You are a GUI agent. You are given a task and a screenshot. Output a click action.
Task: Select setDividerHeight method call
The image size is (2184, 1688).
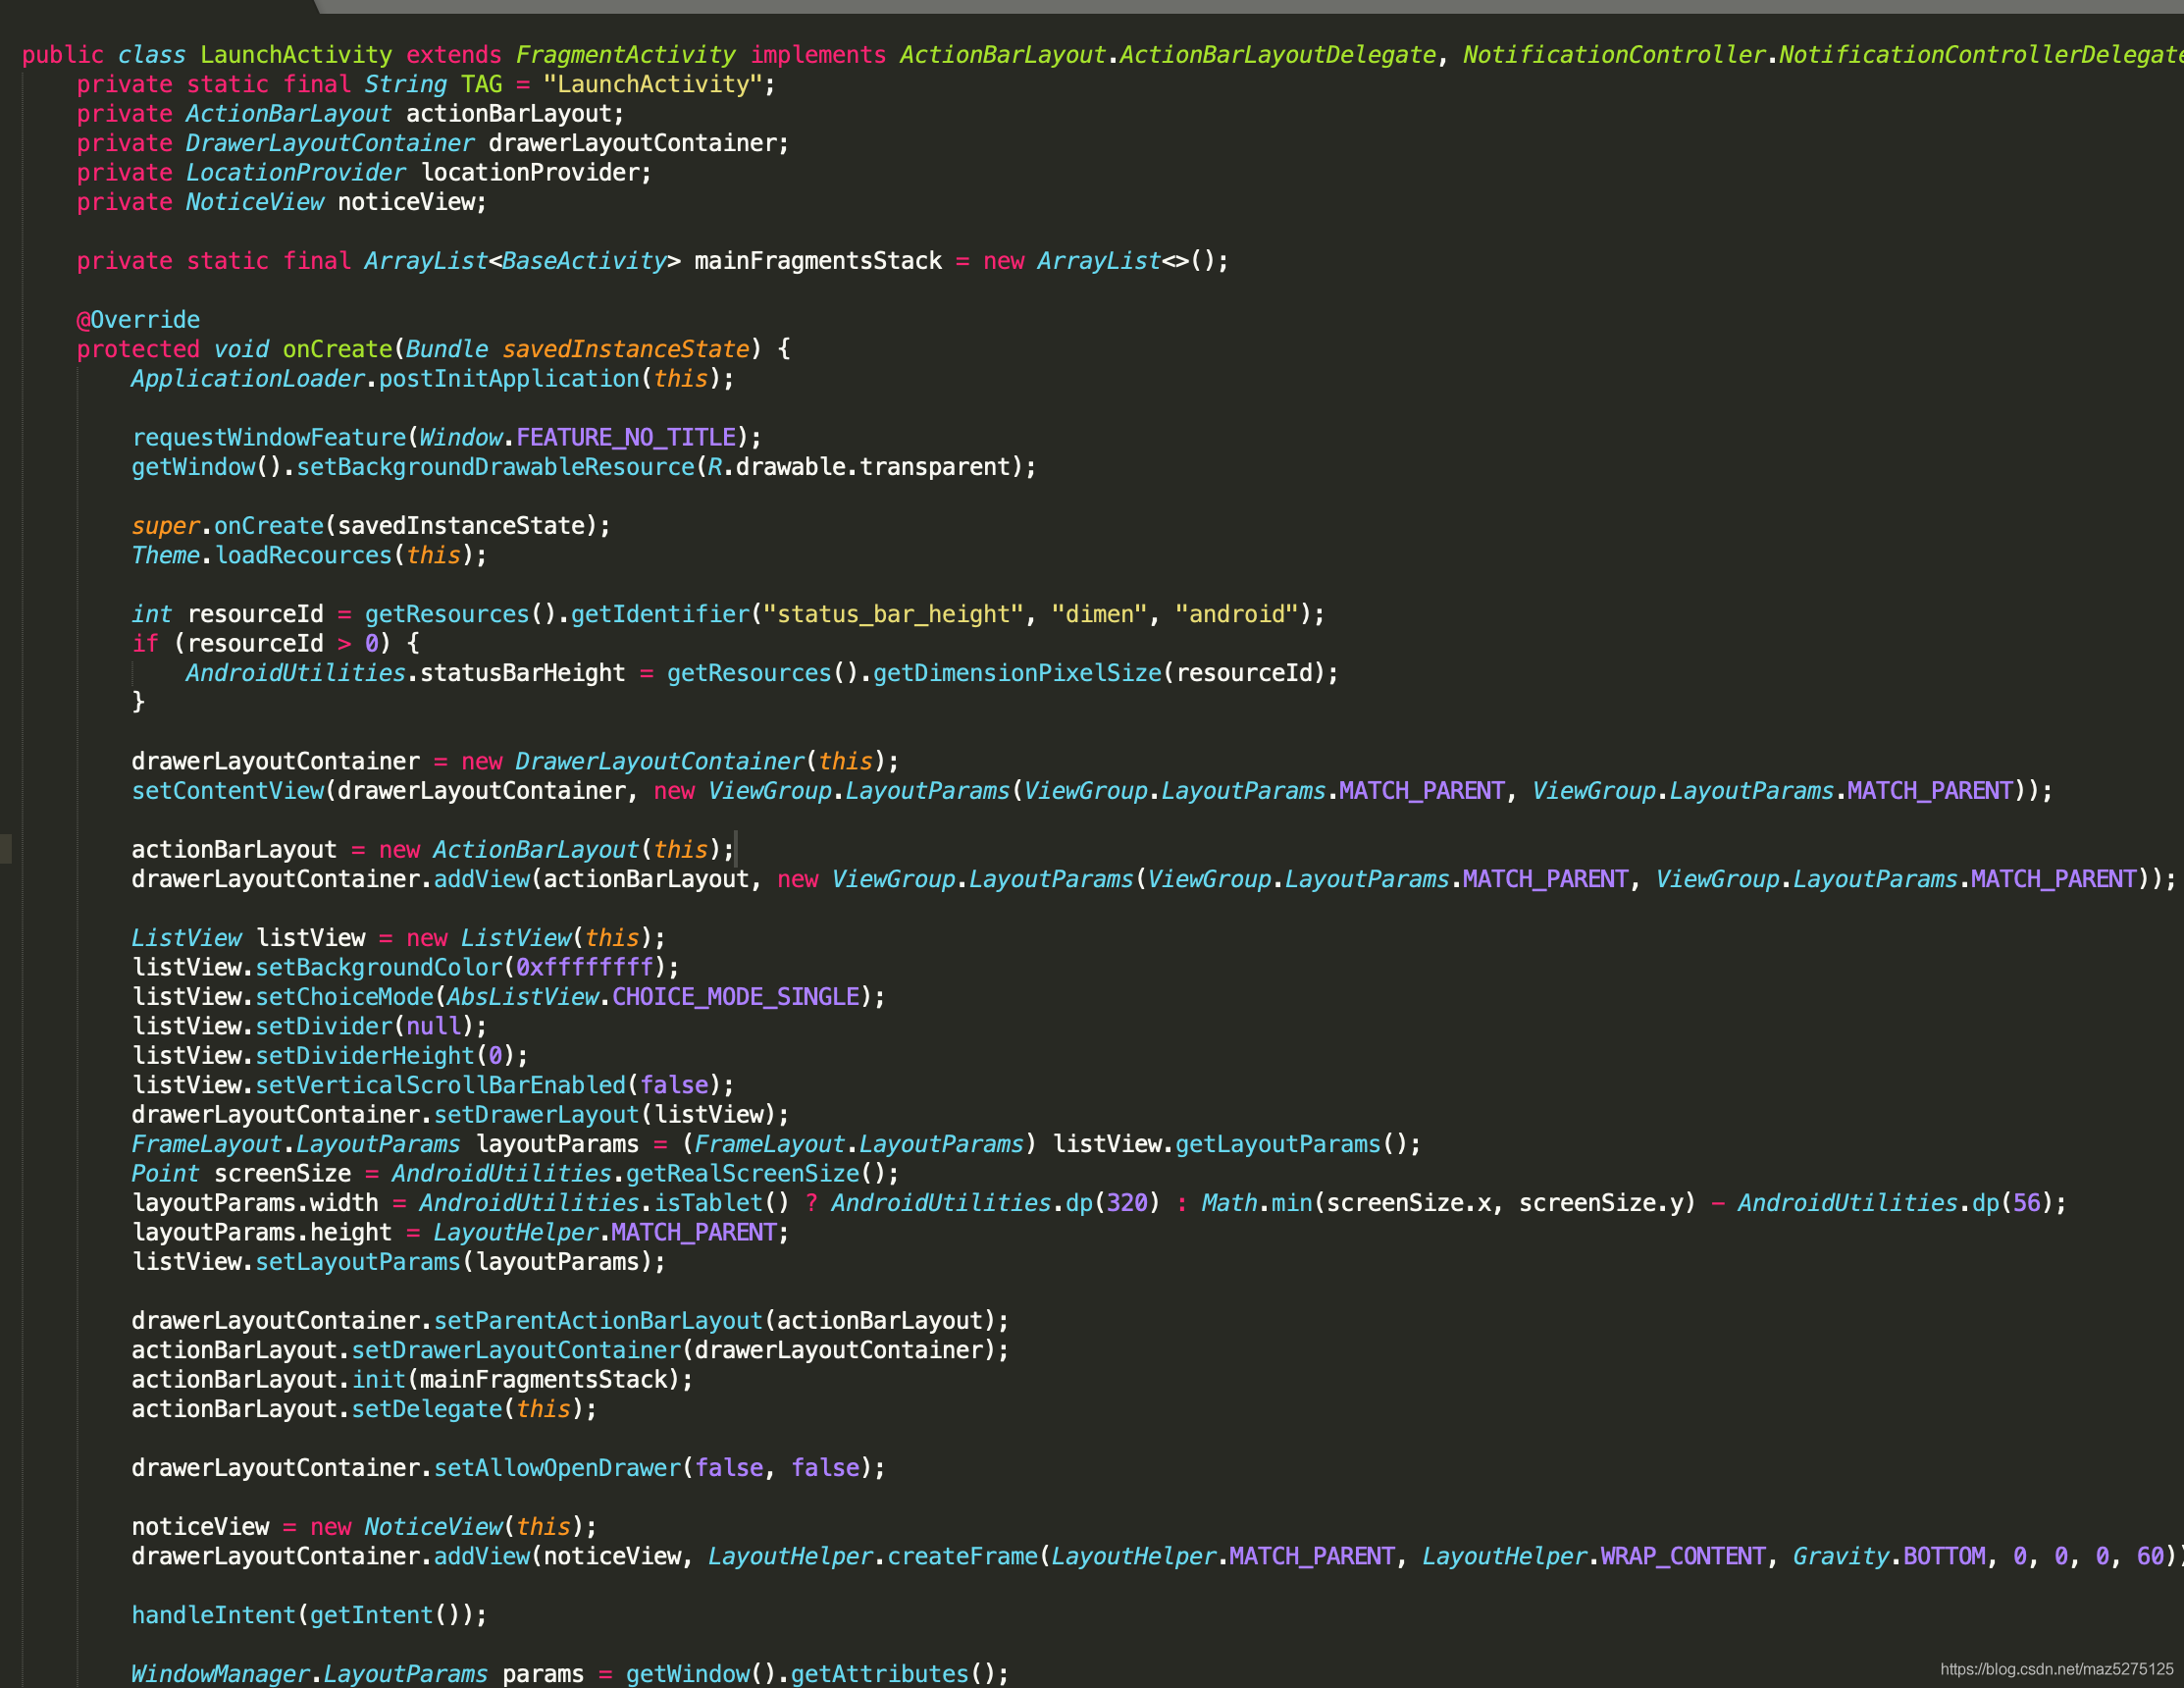click(365, 1056)
